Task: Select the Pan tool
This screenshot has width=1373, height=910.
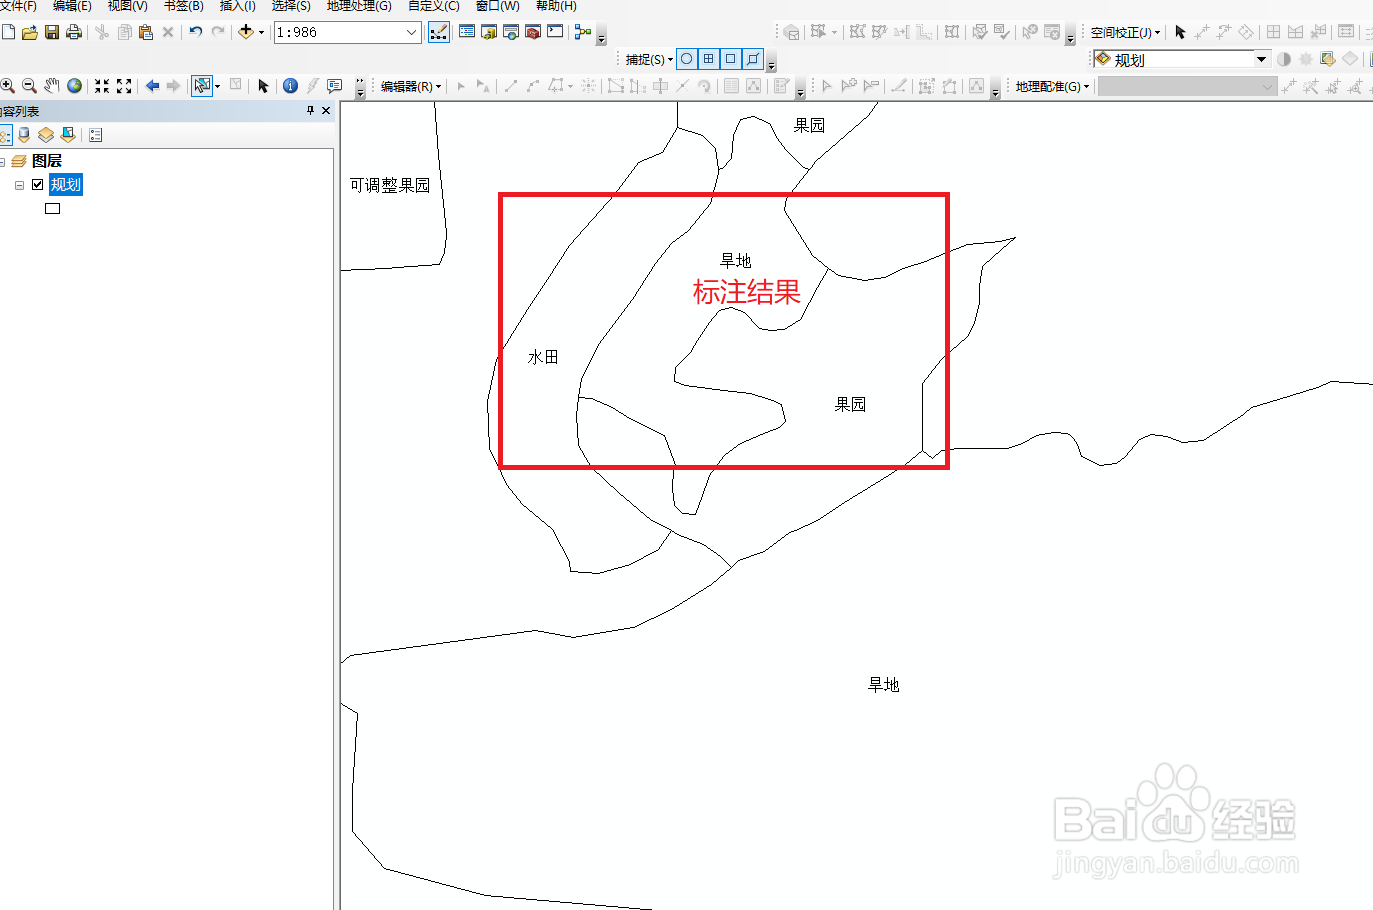Action: coord(52,85)
